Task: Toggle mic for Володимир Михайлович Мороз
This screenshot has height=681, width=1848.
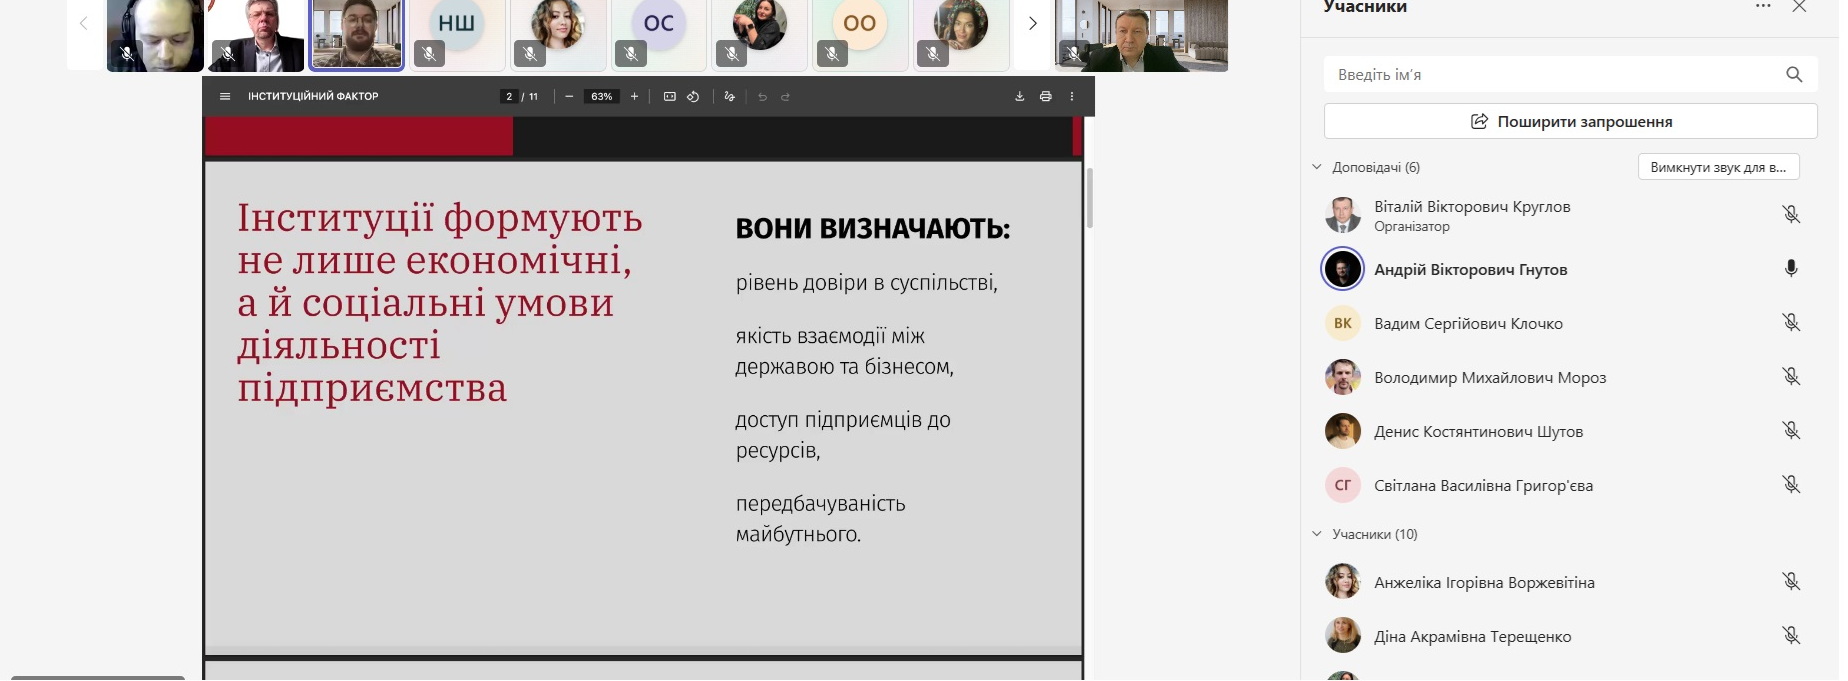Action: (1791, 377)
